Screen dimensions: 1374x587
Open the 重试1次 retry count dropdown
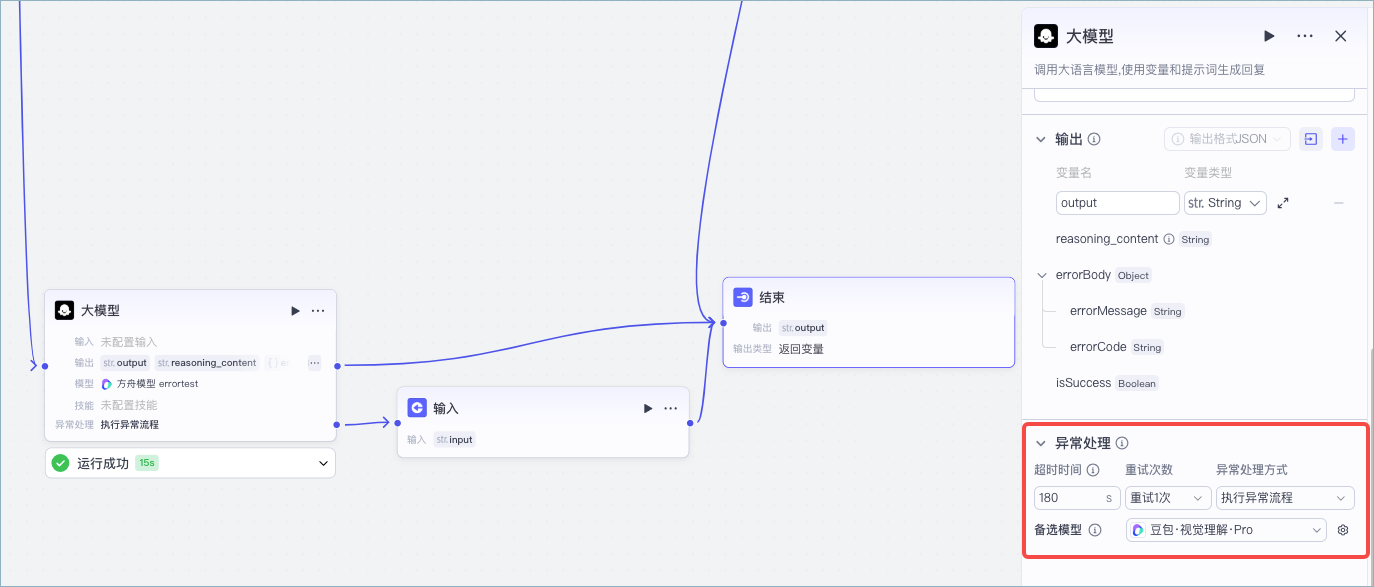1168,498
